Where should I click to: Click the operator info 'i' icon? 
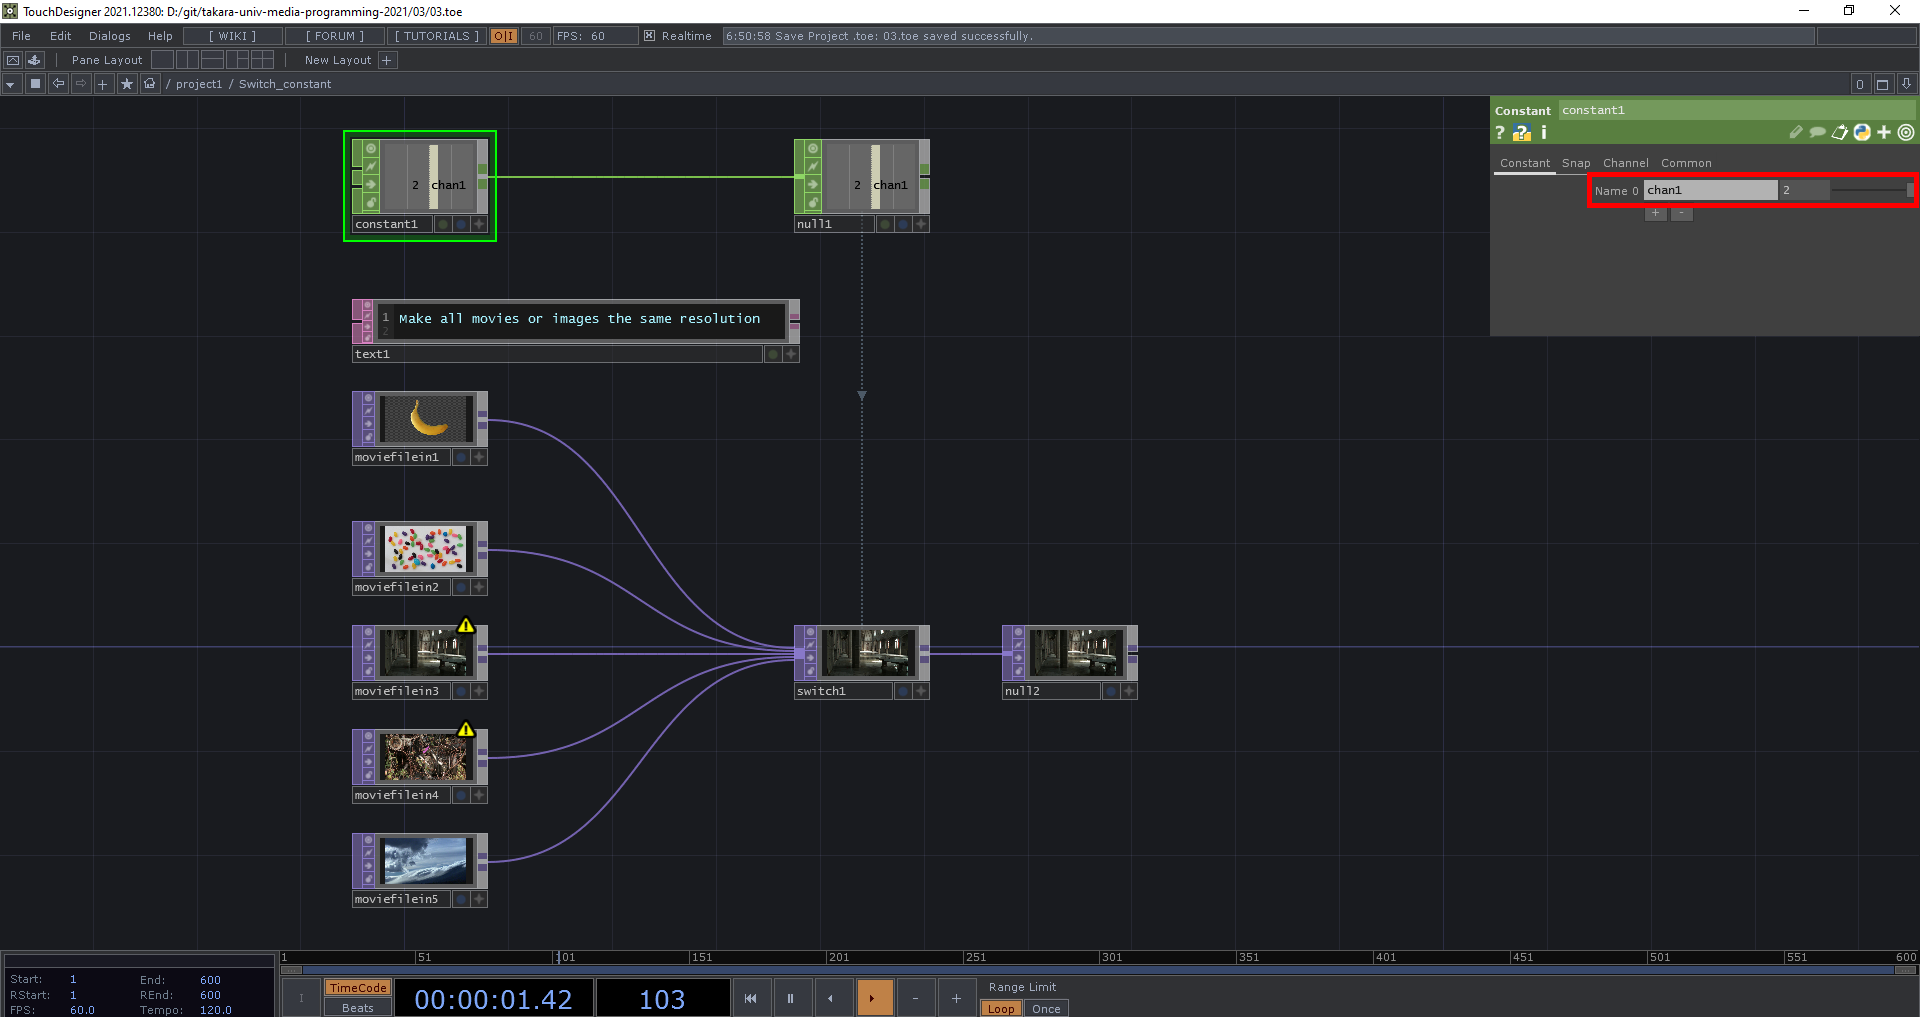click(1544, 133)
